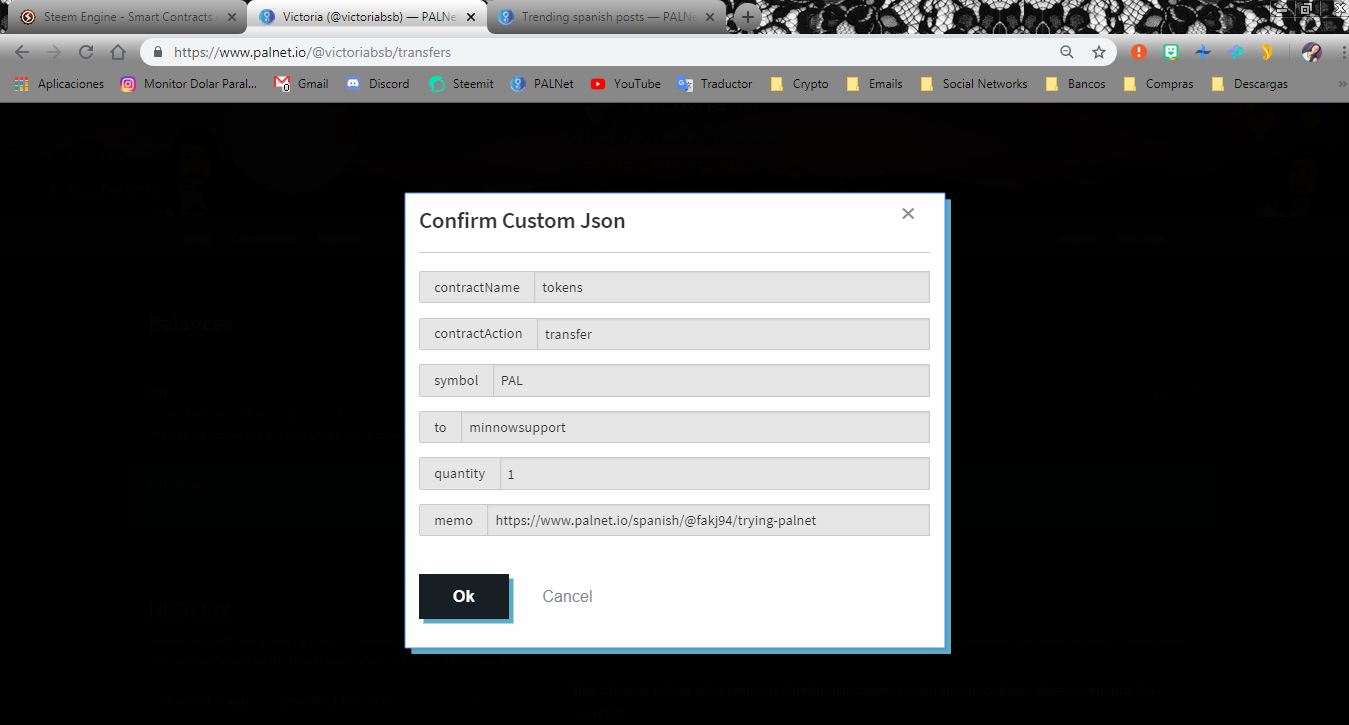Viewport: 1349px width, 725px height.
Task: View site security lock information
Action: [x=158, y=52]
